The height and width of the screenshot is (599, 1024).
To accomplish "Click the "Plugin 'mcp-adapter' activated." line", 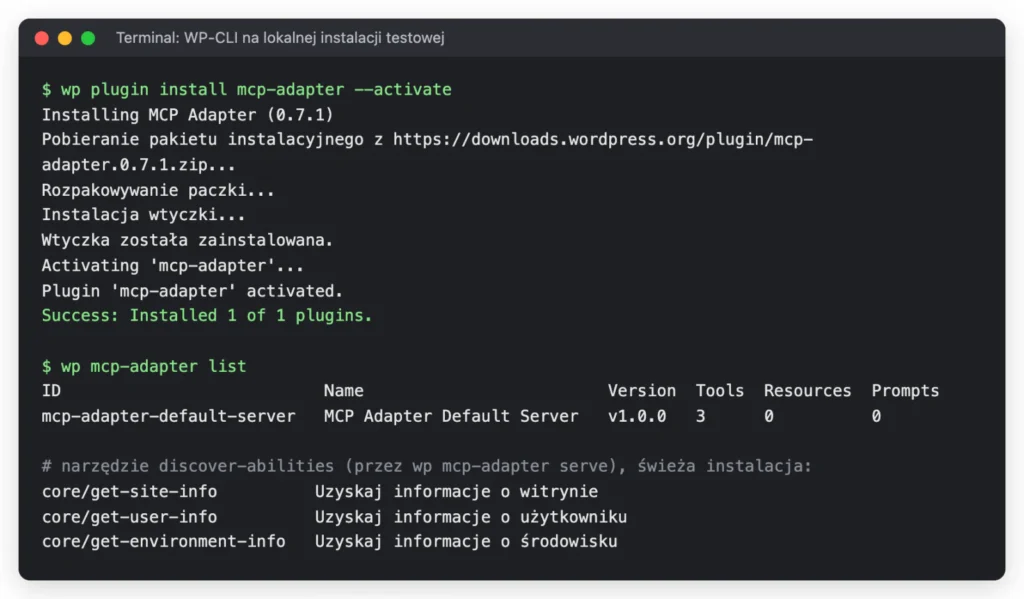I will (192, 291).
